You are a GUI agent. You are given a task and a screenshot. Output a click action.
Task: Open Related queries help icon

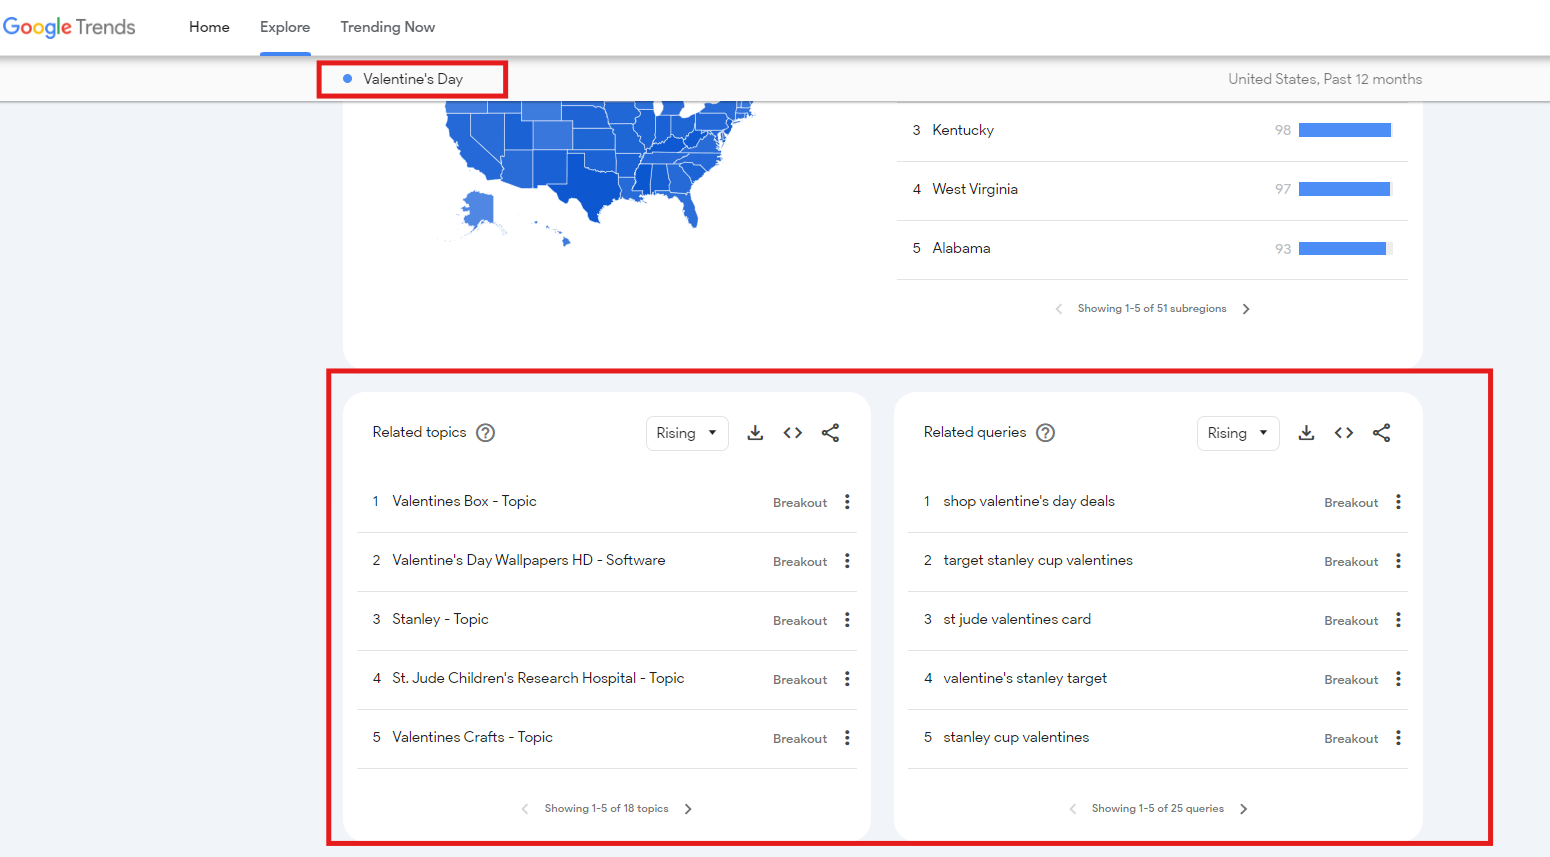tap(1045, 433)
